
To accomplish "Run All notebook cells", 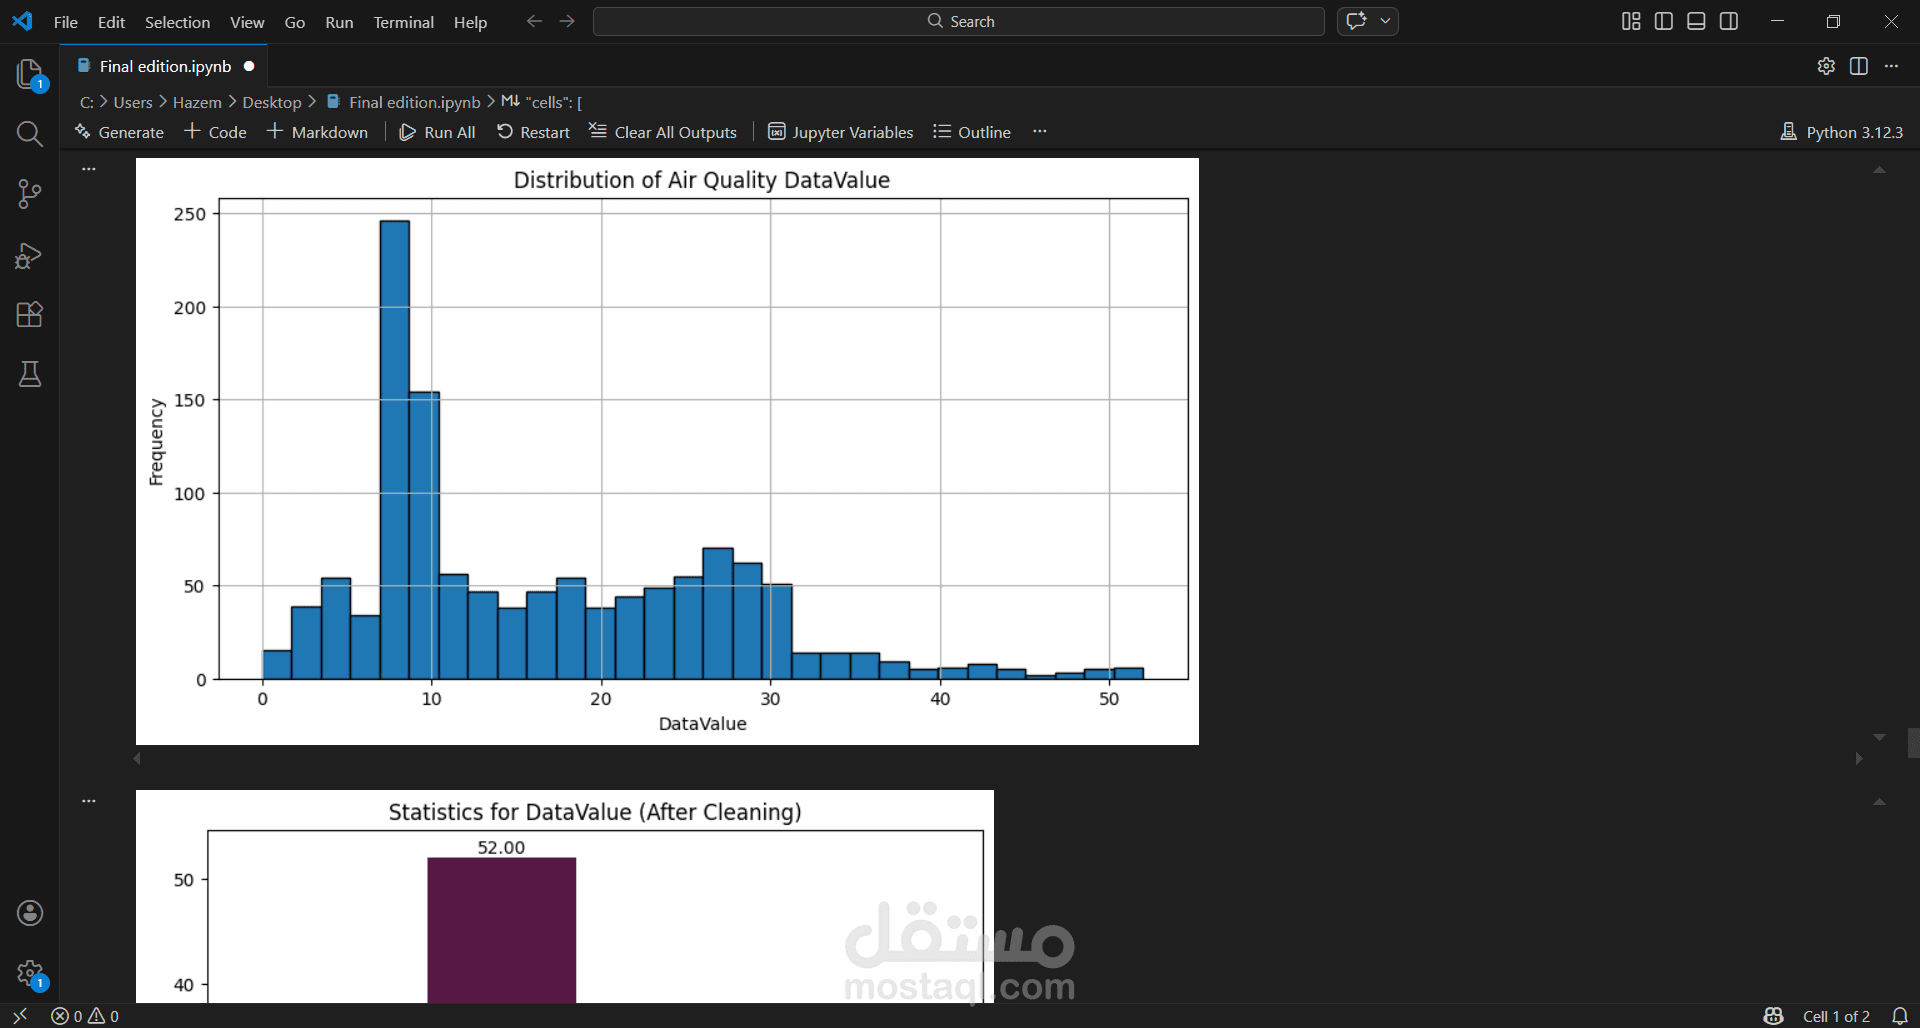I will click(437, 132).
